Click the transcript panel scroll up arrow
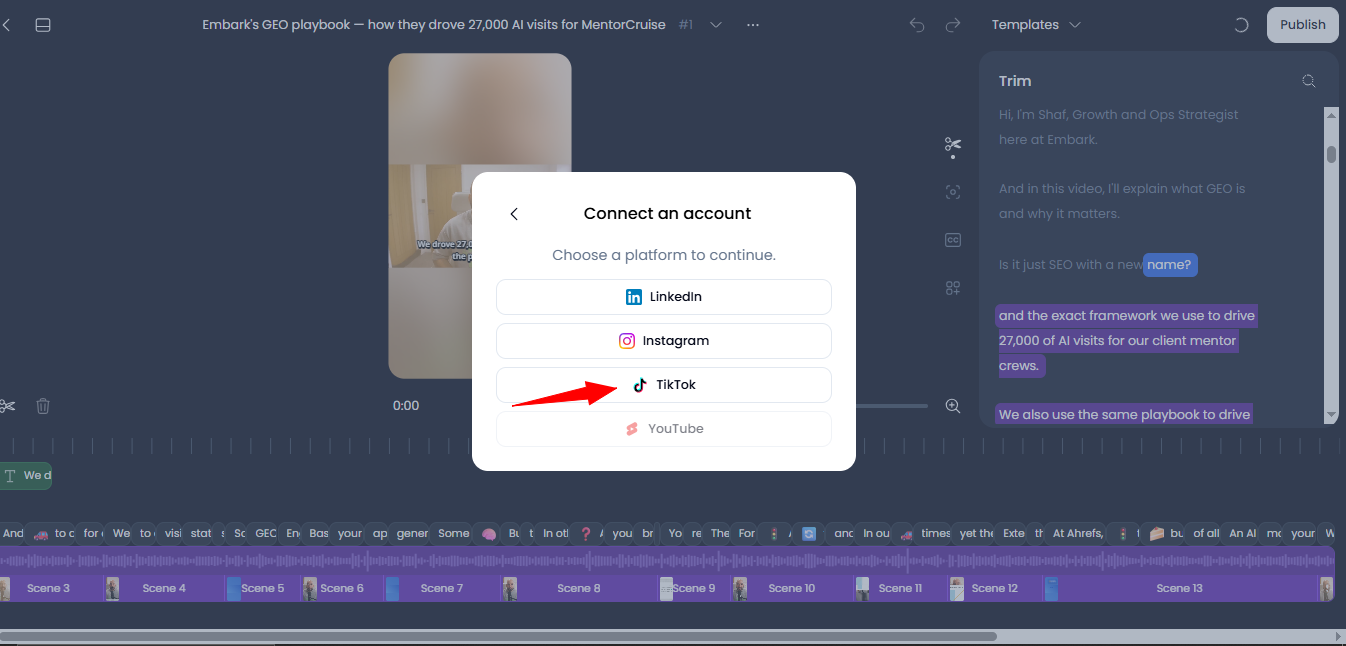This screenshot has width=1346, height=646. 1331,115
